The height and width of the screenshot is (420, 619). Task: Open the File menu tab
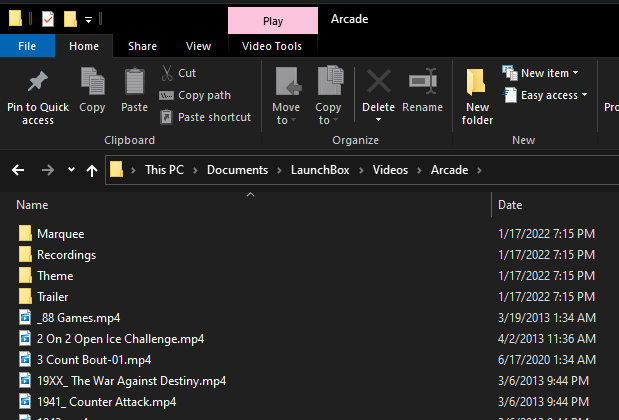click(27, 46)
